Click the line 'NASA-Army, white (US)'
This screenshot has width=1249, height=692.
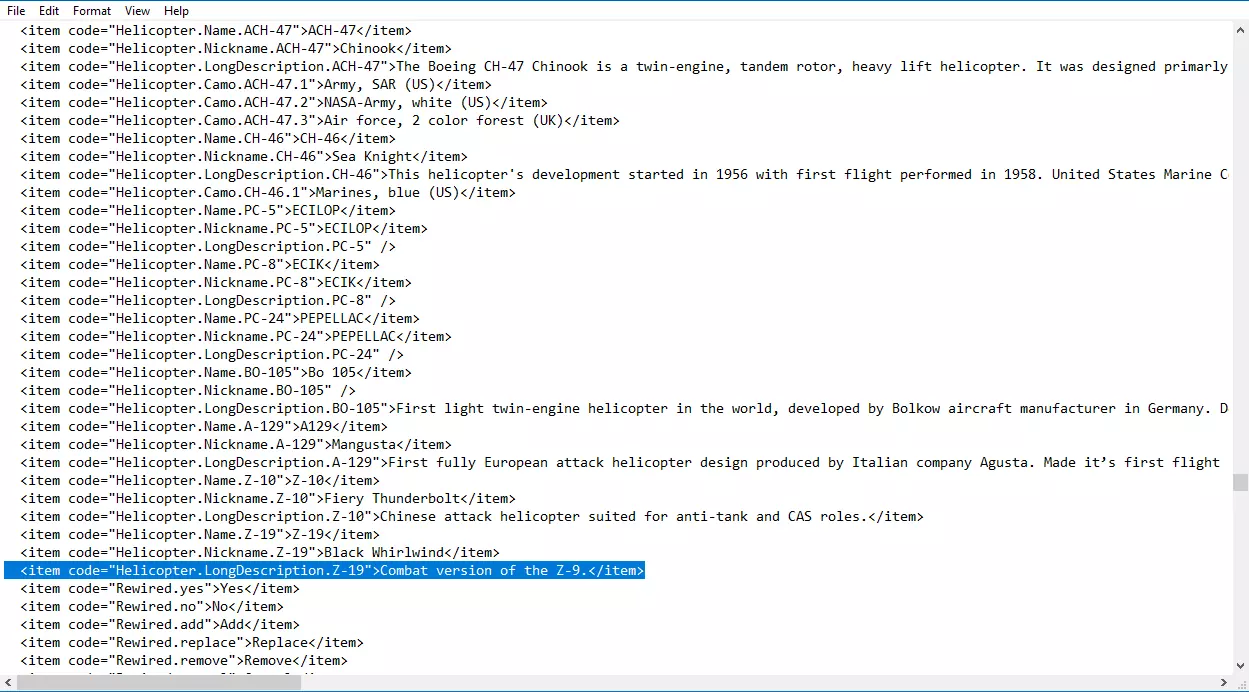pyautogui.click(x=284, y=103)
